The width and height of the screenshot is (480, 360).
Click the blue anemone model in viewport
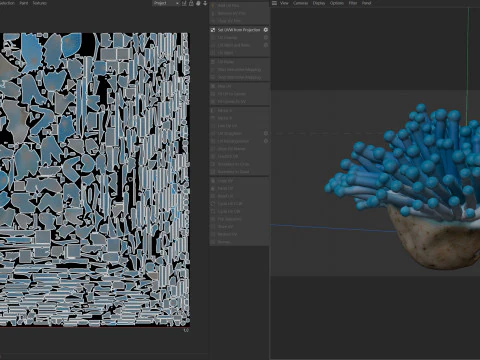(x=403, y=187)
